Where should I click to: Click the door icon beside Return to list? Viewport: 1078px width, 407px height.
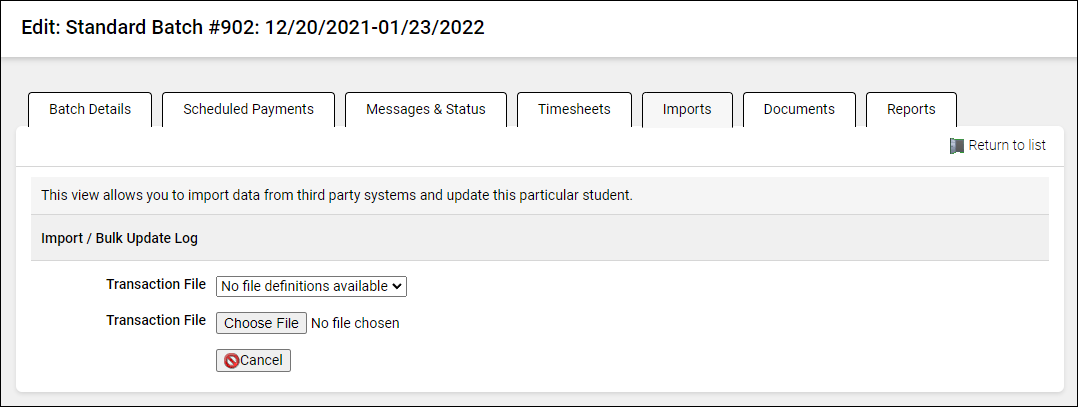(957, 146)
